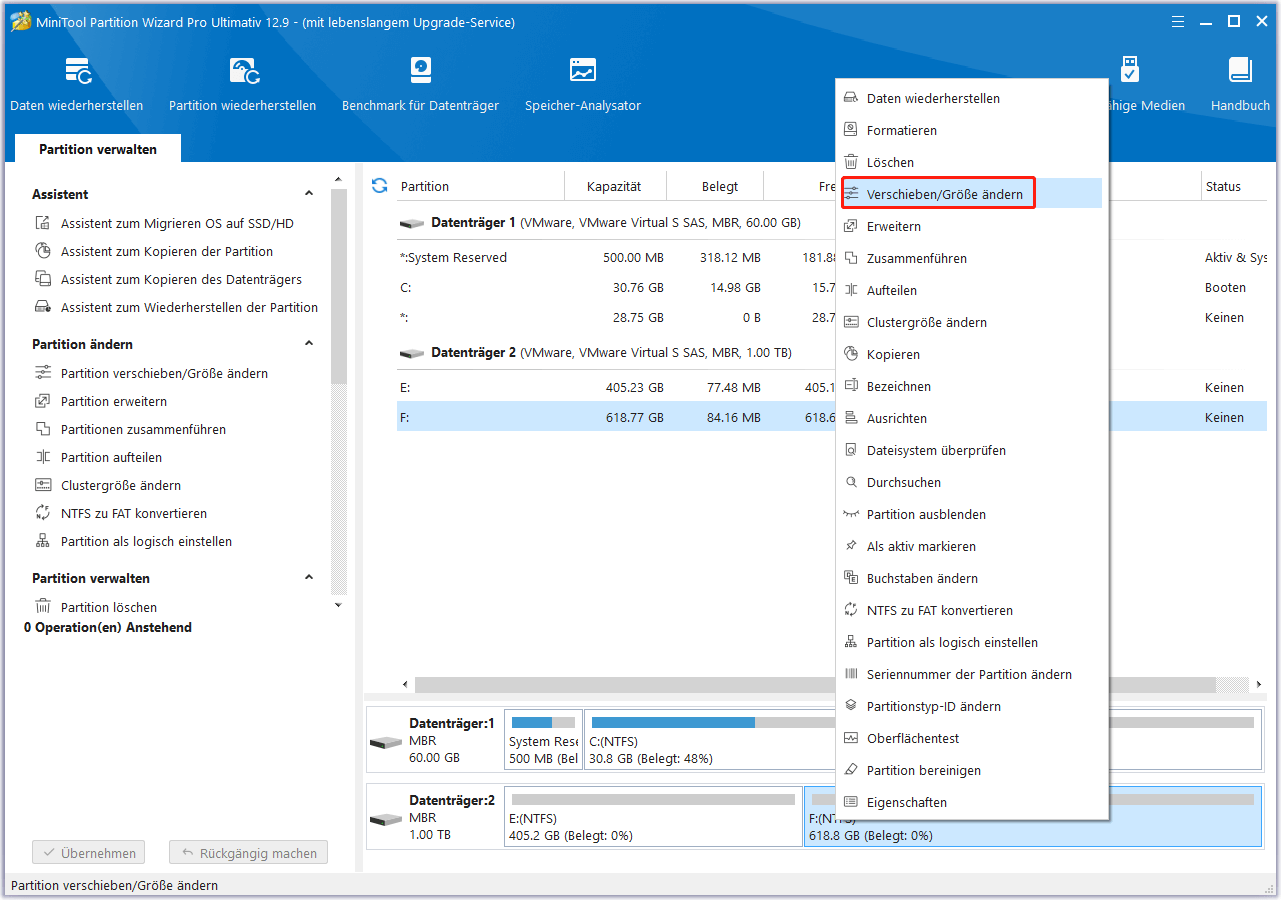1282x901 pixels.
Task: Select Daten wiederherstellen from context menu
Action: pyautogui.click(x=971, y=99)
